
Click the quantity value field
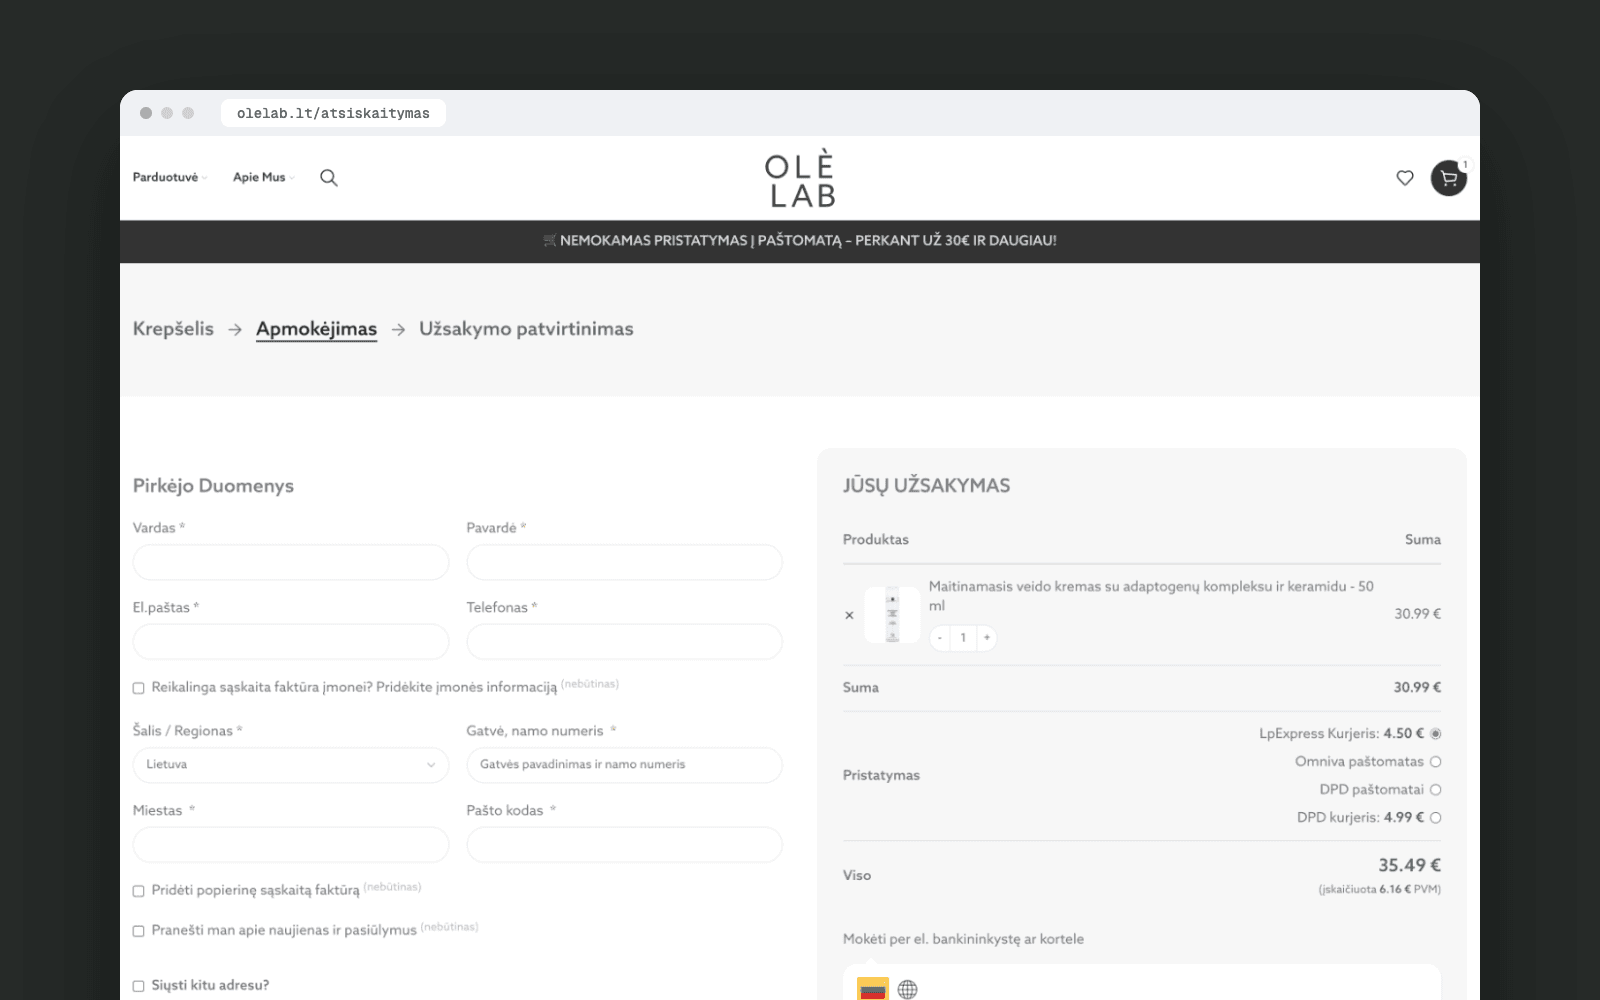963,638
